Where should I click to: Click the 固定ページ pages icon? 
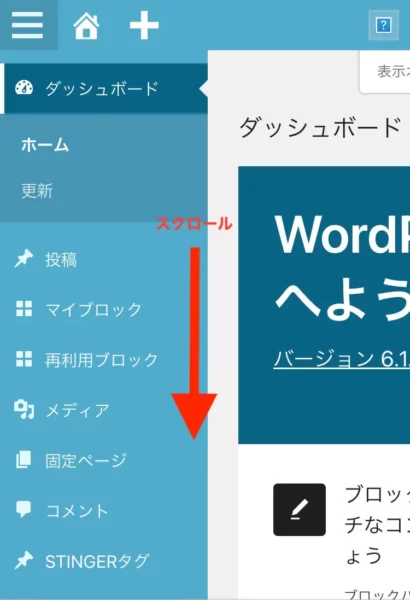(x=24, y=460)
